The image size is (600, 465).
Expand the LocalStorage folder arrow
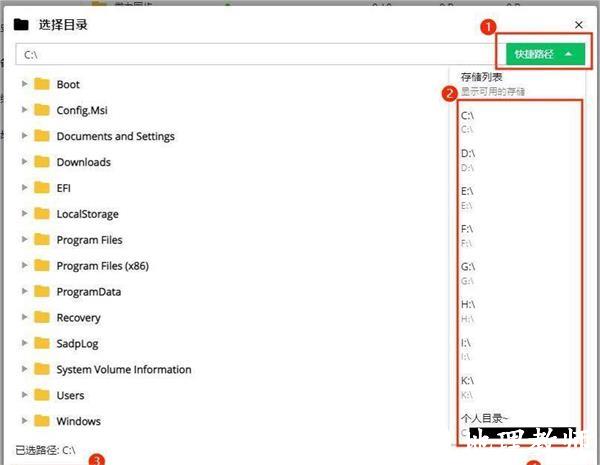(x=24, y=214)
